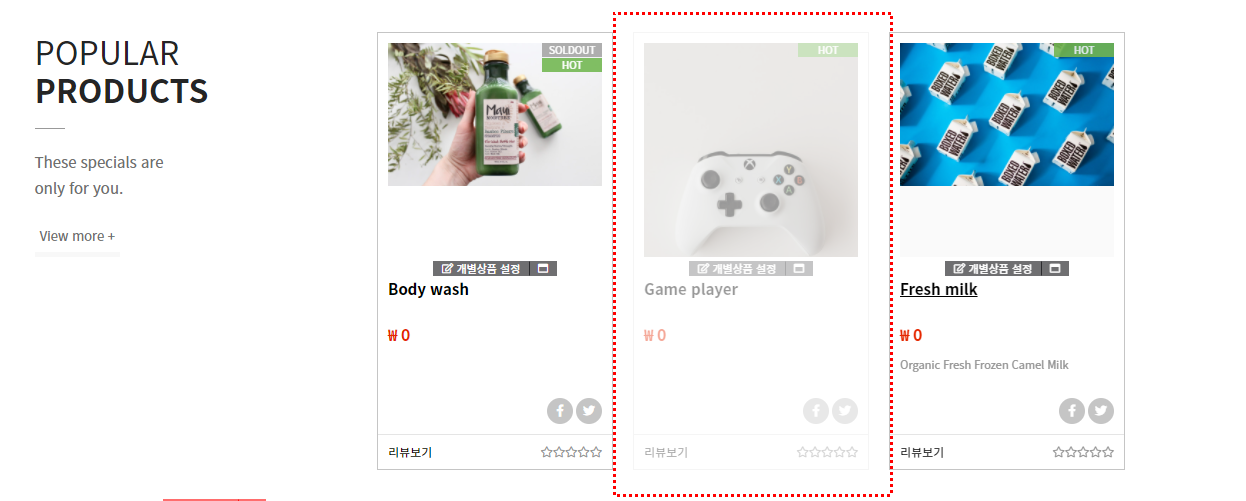Share Fresh milk on Facebook
This screenshot has height=501, width=1246.
(1072, 411)
